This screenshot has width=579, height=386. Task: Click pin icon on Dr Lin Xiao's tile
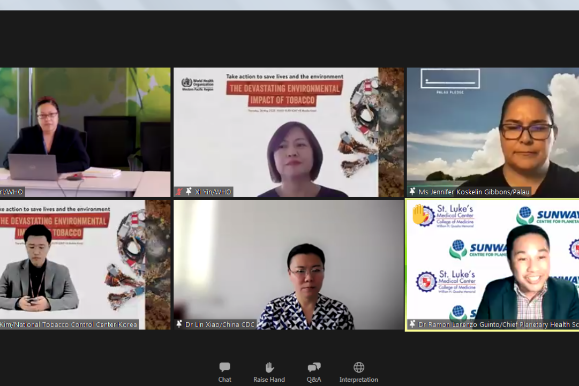179,324
